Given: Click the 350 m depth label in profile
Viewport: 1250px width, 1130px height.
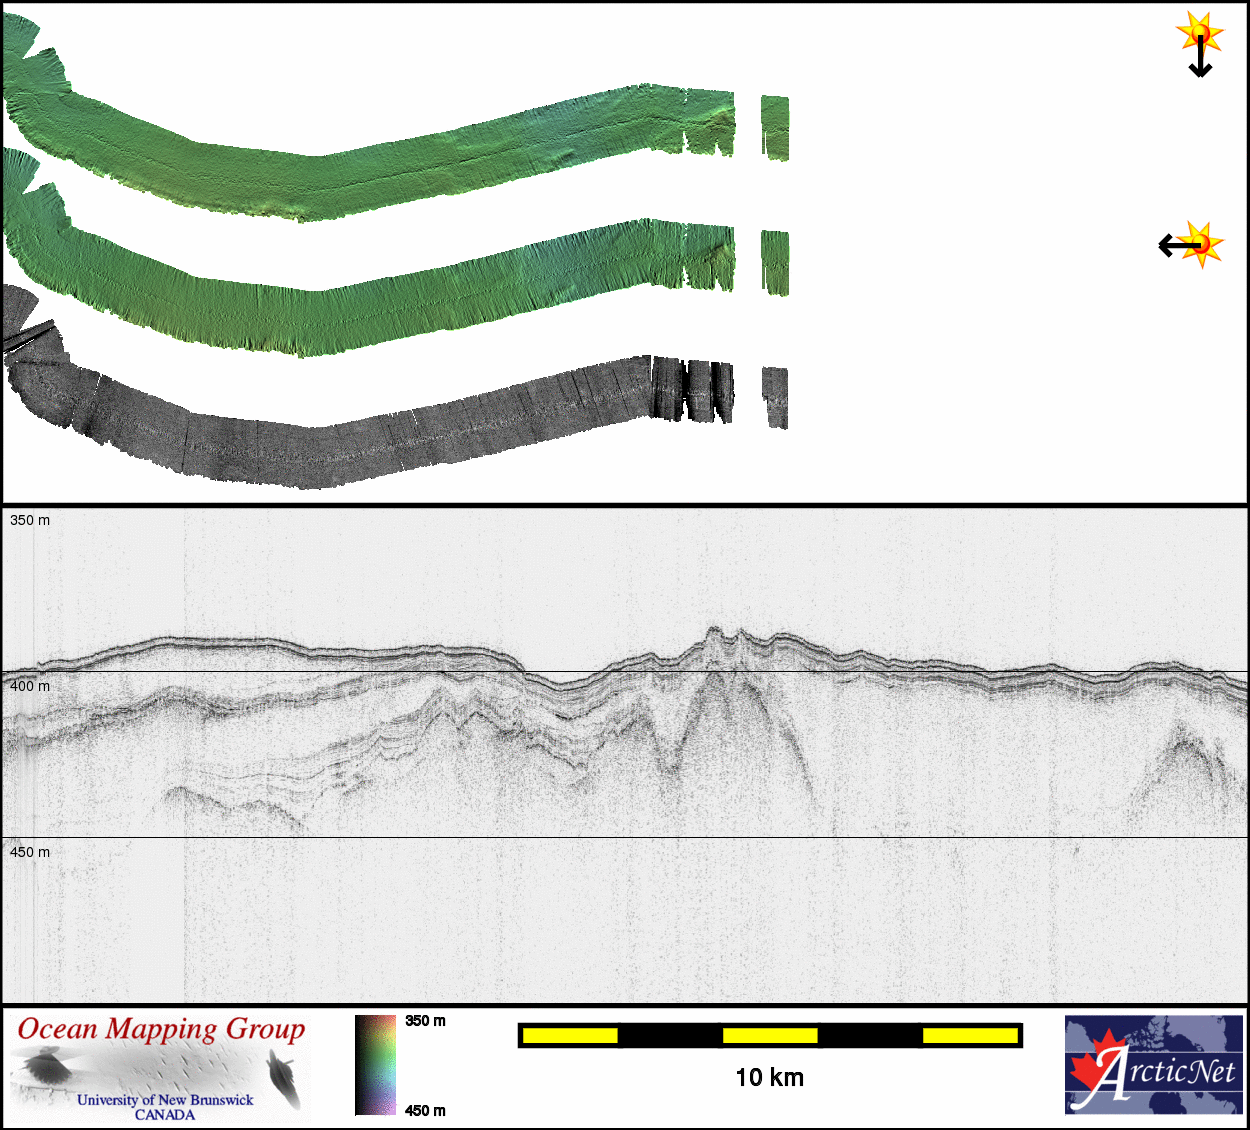Looking at the screenshot, I should (x=30, y=520).
